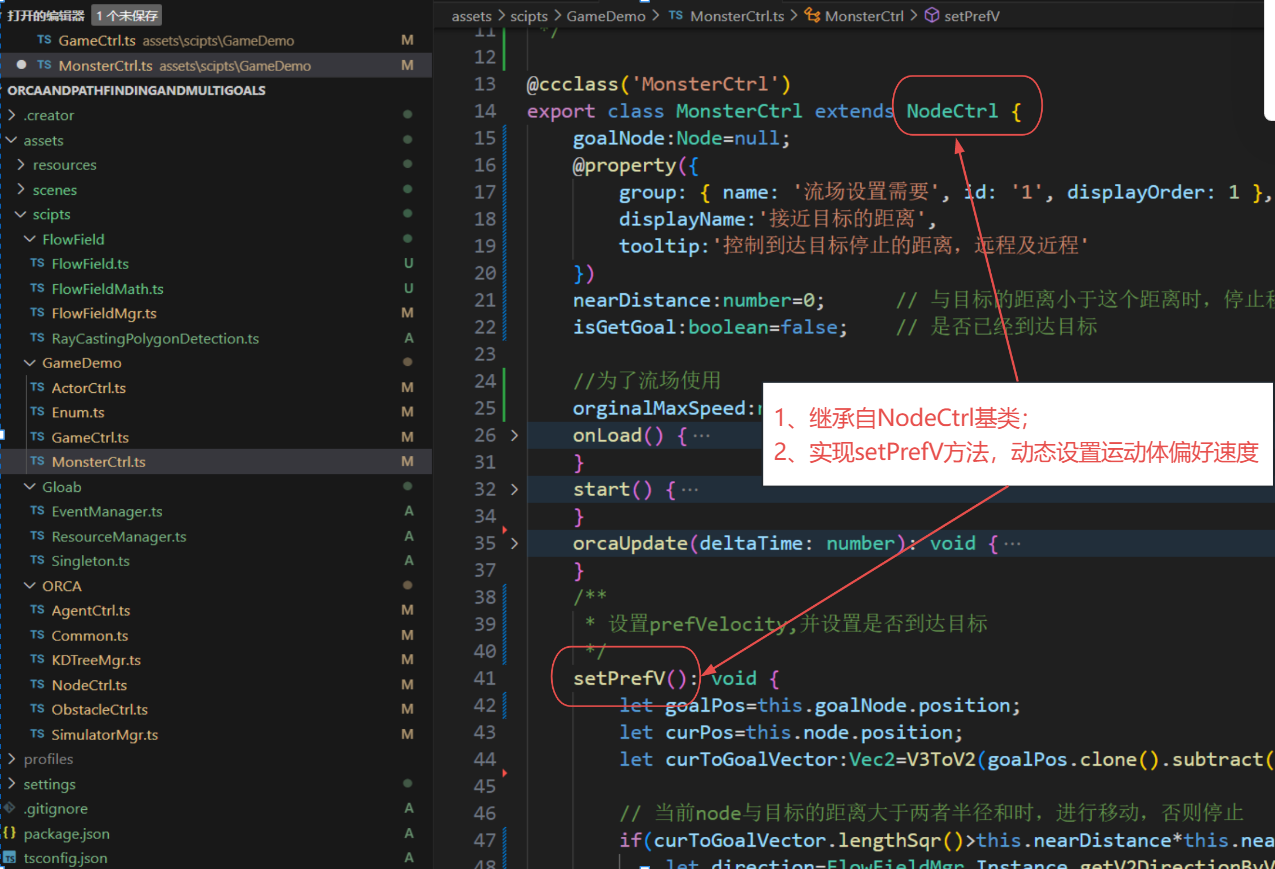1275x869 pixels.
Task: Click the tsconfig.json file icon
Action: point(9,858)
